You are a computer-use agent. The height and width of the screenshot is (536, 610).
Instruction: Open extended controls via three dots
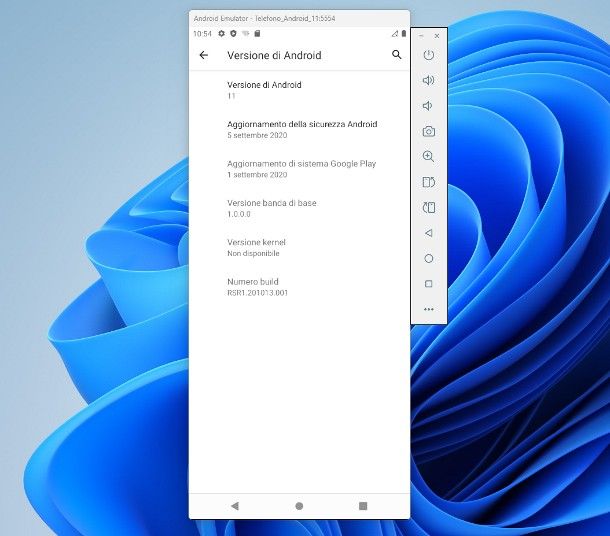[429, 309]
